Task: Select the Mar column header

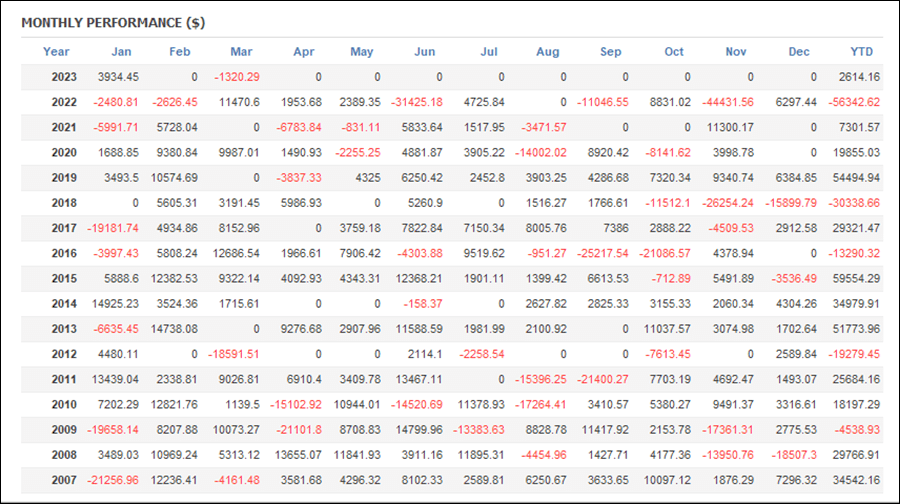Action: [241, 52]
